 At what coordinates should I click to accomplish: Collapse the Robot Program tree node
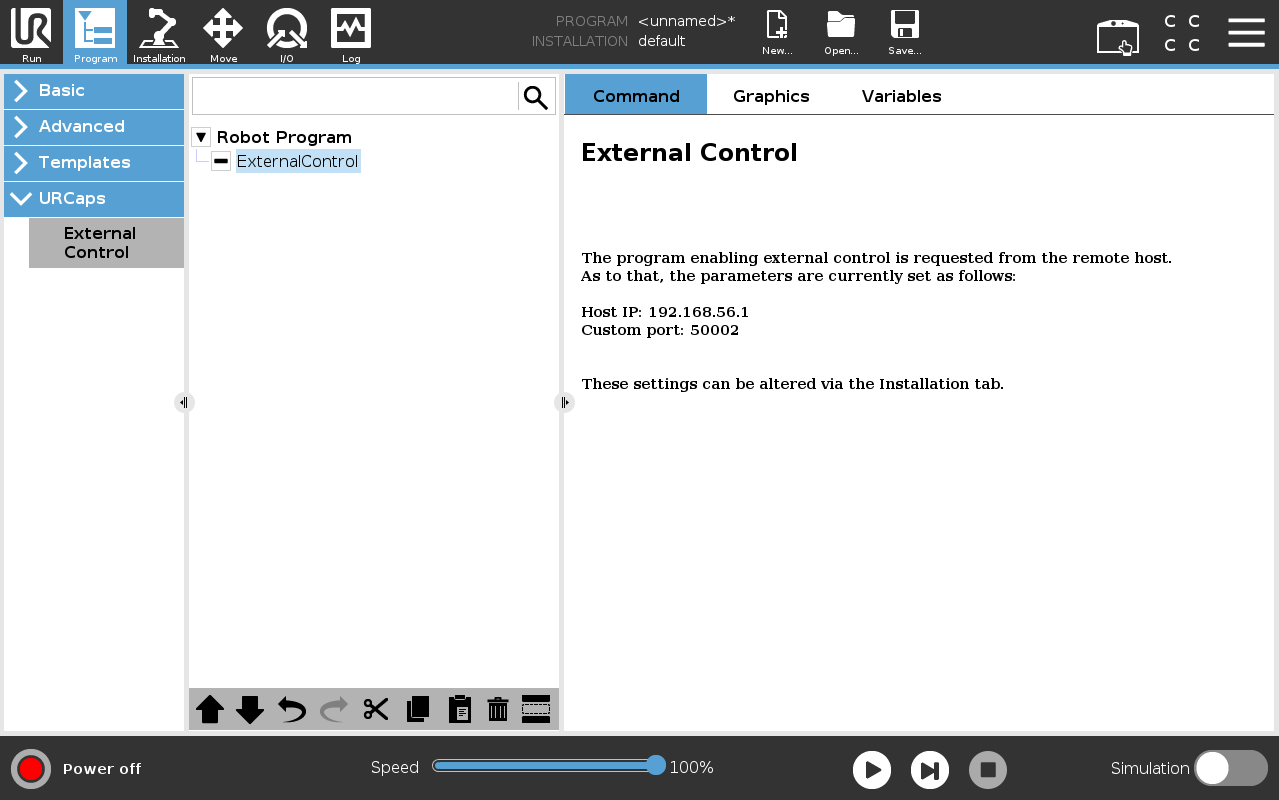point(200,137)
